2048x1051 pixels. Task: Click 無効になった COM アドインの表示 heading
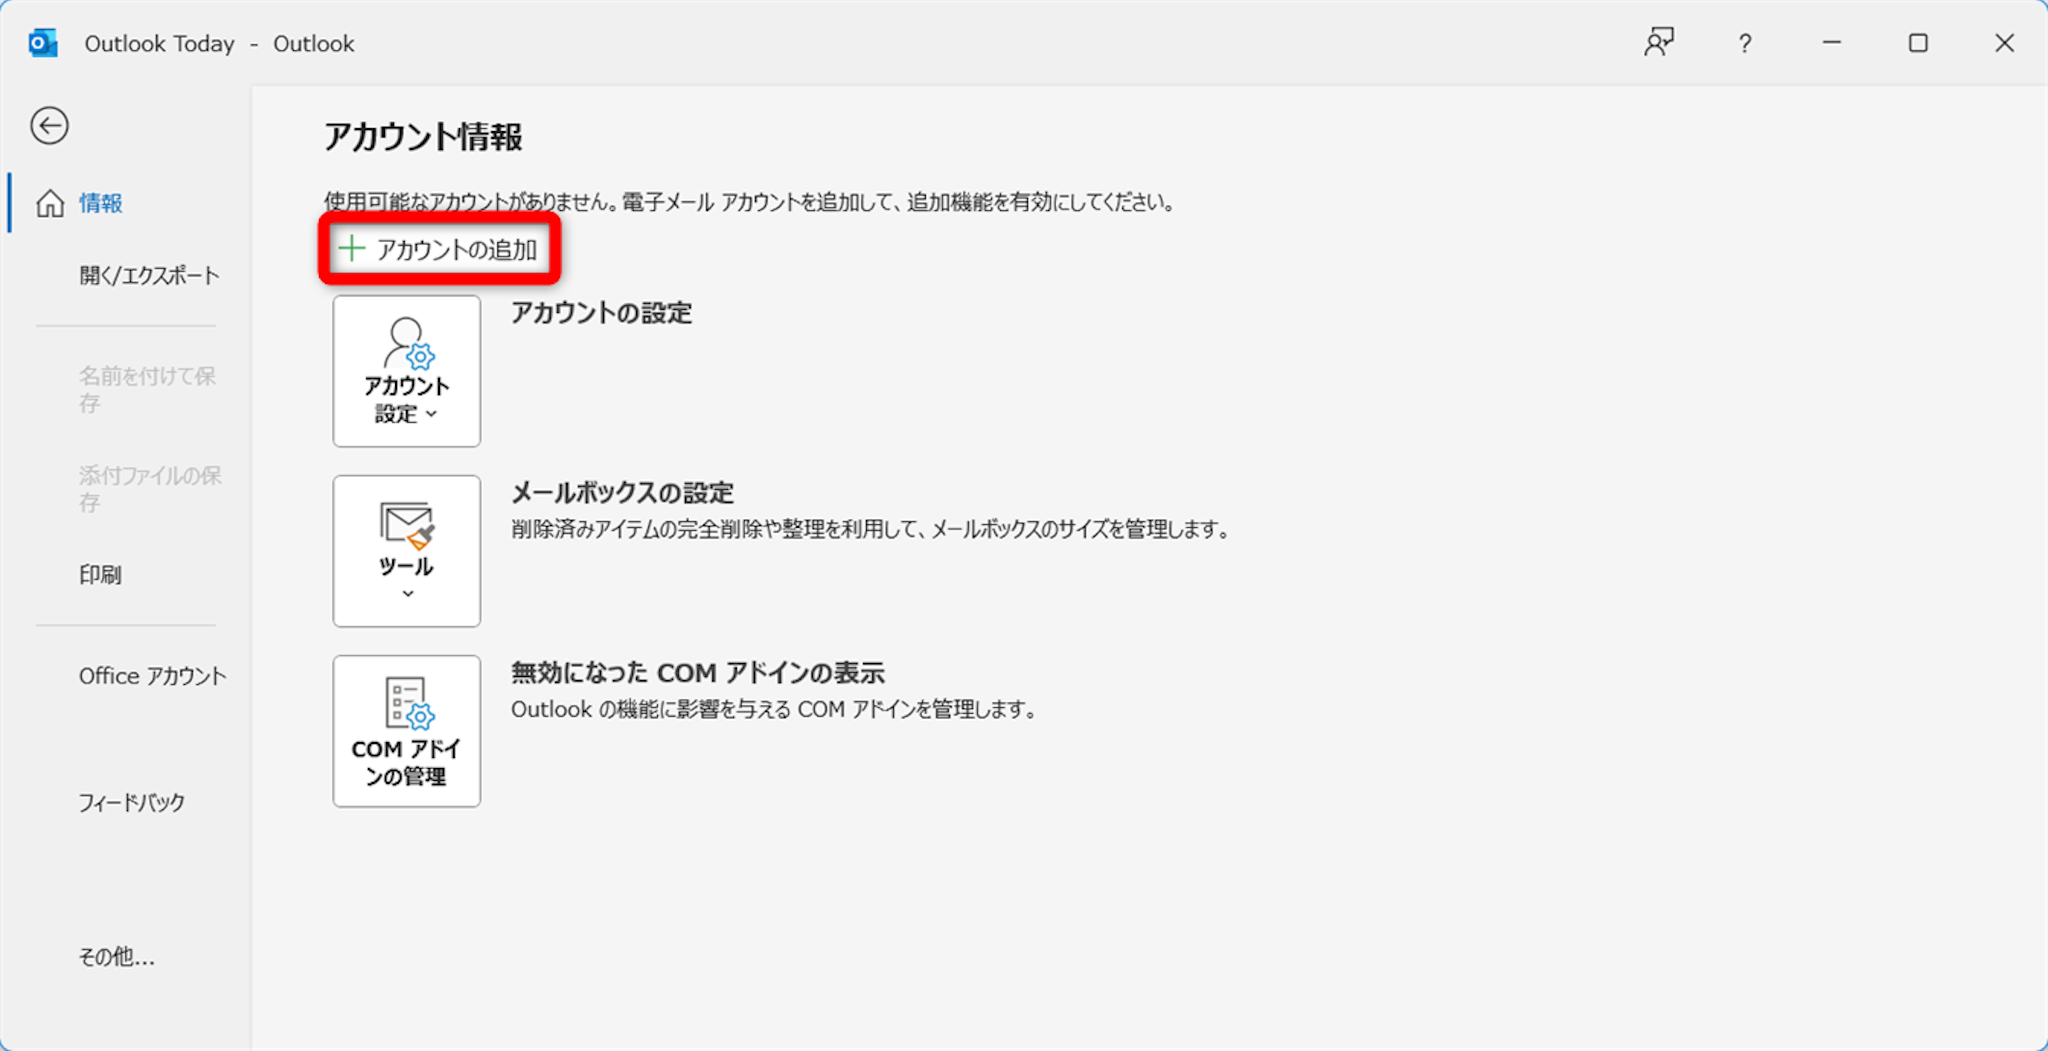(698, 672)
